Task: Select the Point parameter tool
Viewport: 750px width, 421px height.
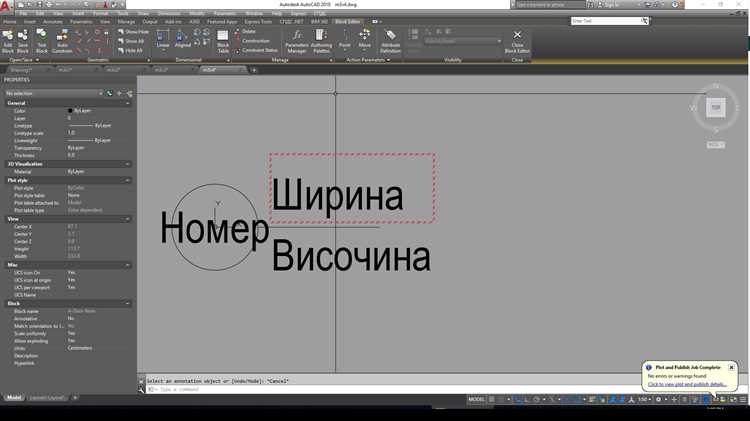Action: pyautogui.click(x=344, y=39)
